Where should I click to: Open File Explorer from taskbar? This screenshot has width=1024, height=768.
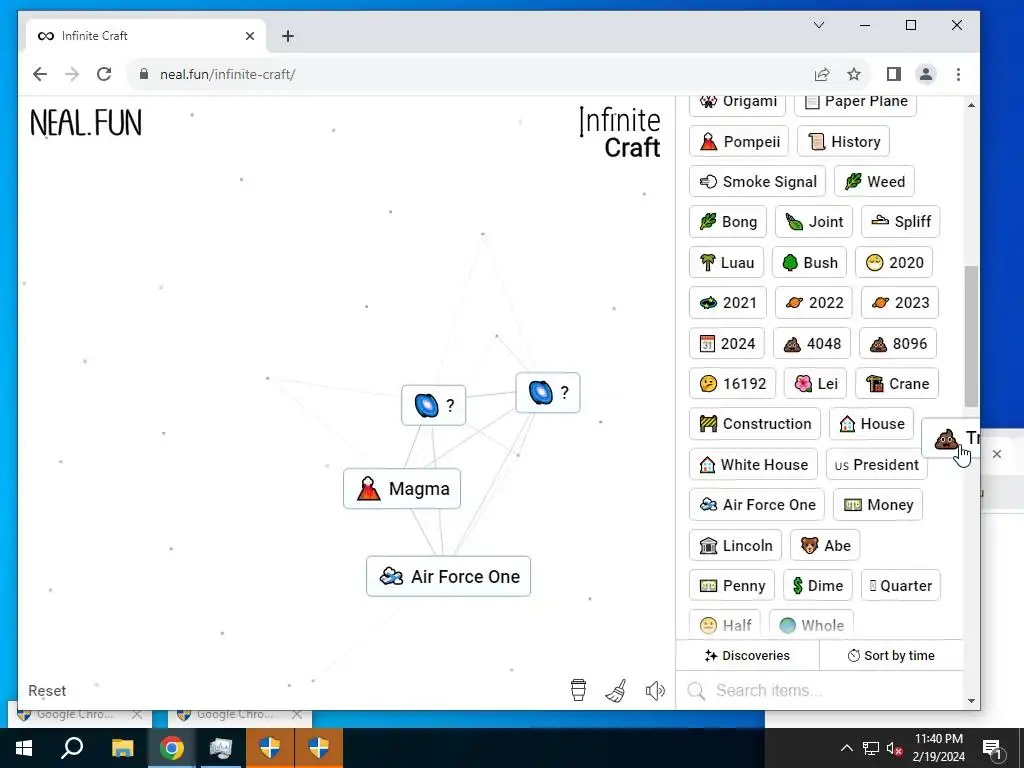point(122,748)
